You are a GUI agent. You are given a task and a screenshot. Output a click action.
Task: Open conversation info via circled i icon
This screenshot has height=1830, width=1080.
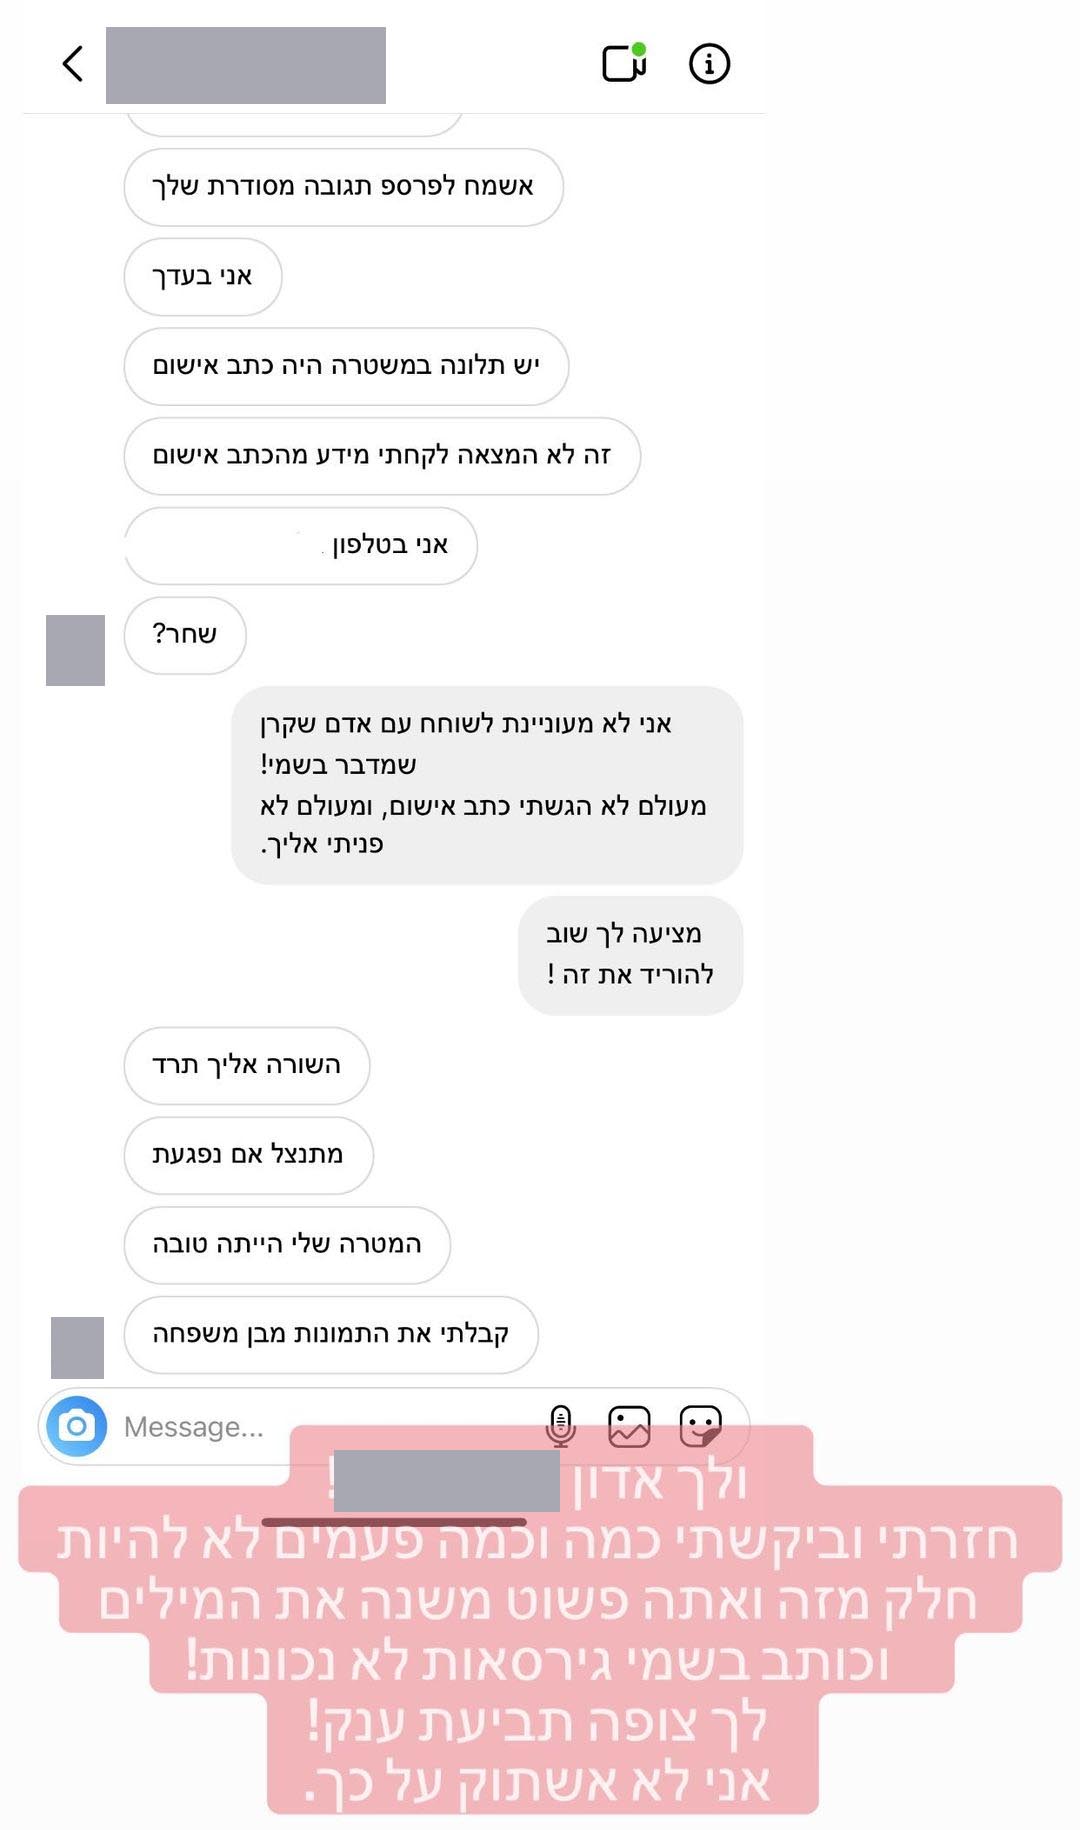pos(709,64)
